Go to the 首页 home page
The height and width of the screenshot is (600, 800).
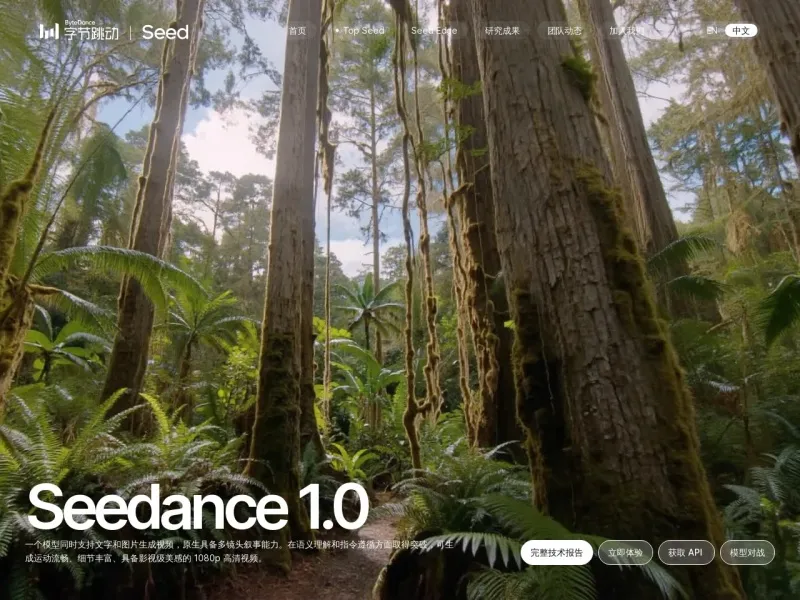pyautogui.click(x=297, y=31)
